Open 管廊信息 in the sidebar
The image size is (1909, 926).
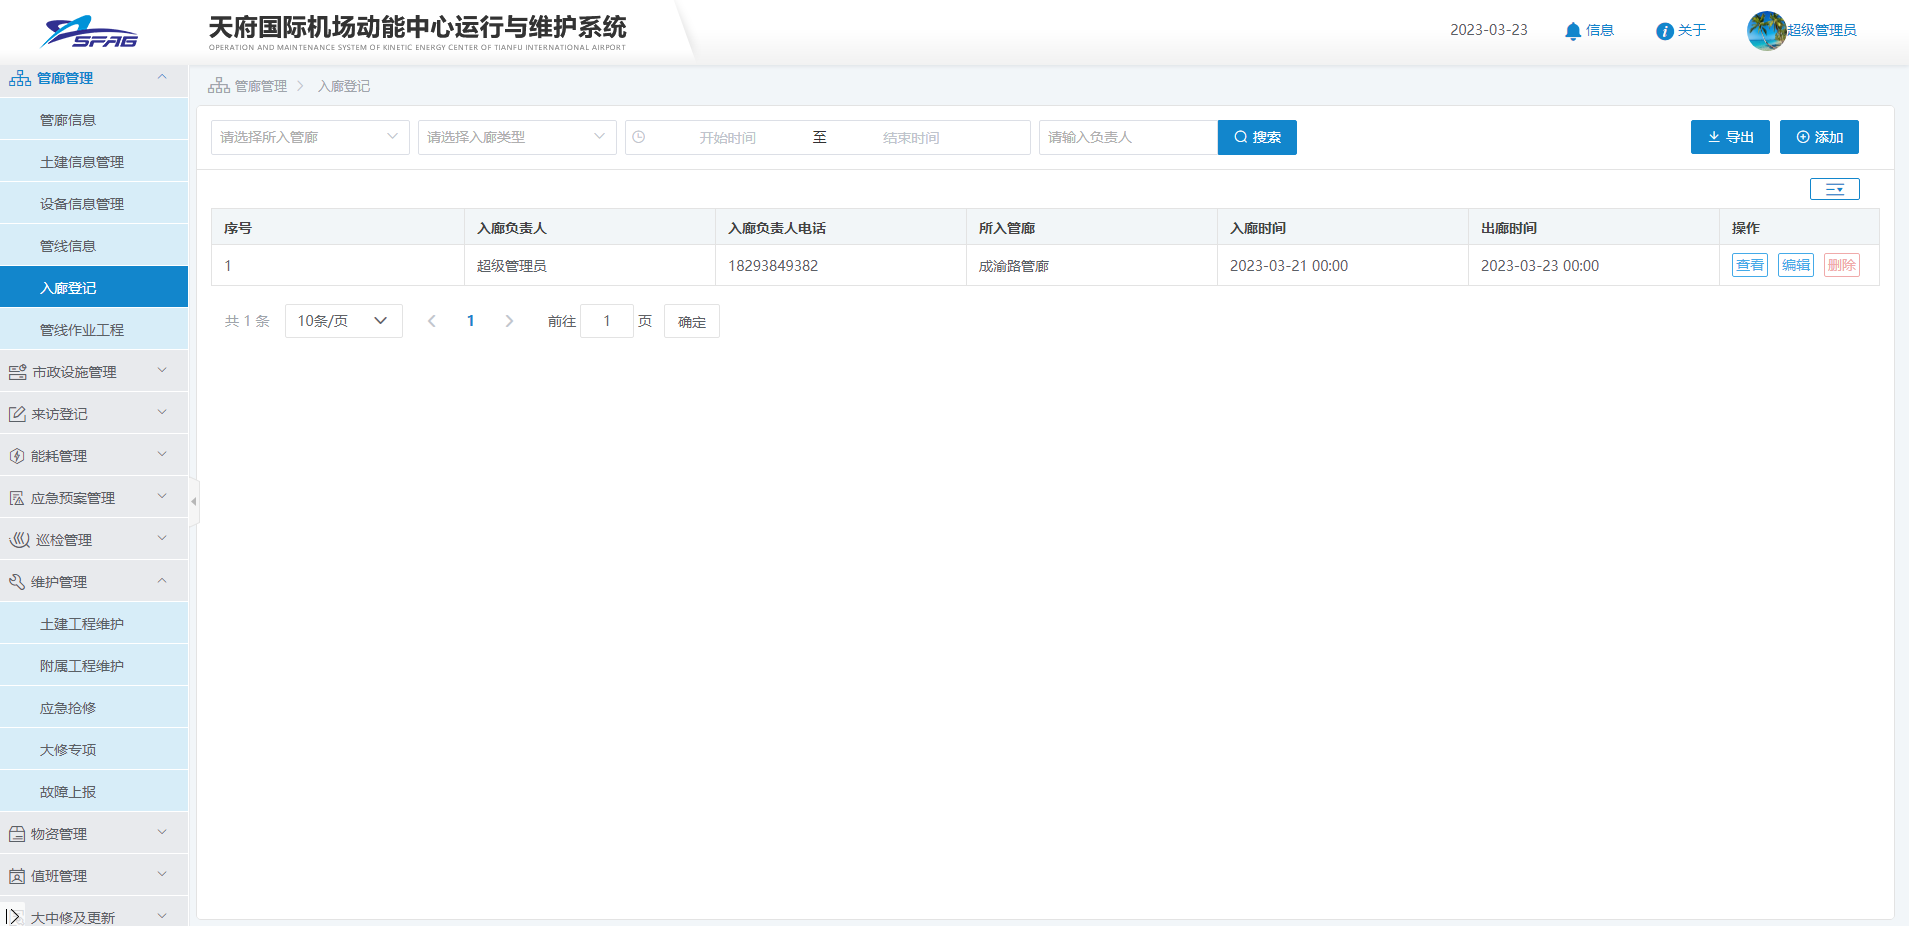point(68,120)
